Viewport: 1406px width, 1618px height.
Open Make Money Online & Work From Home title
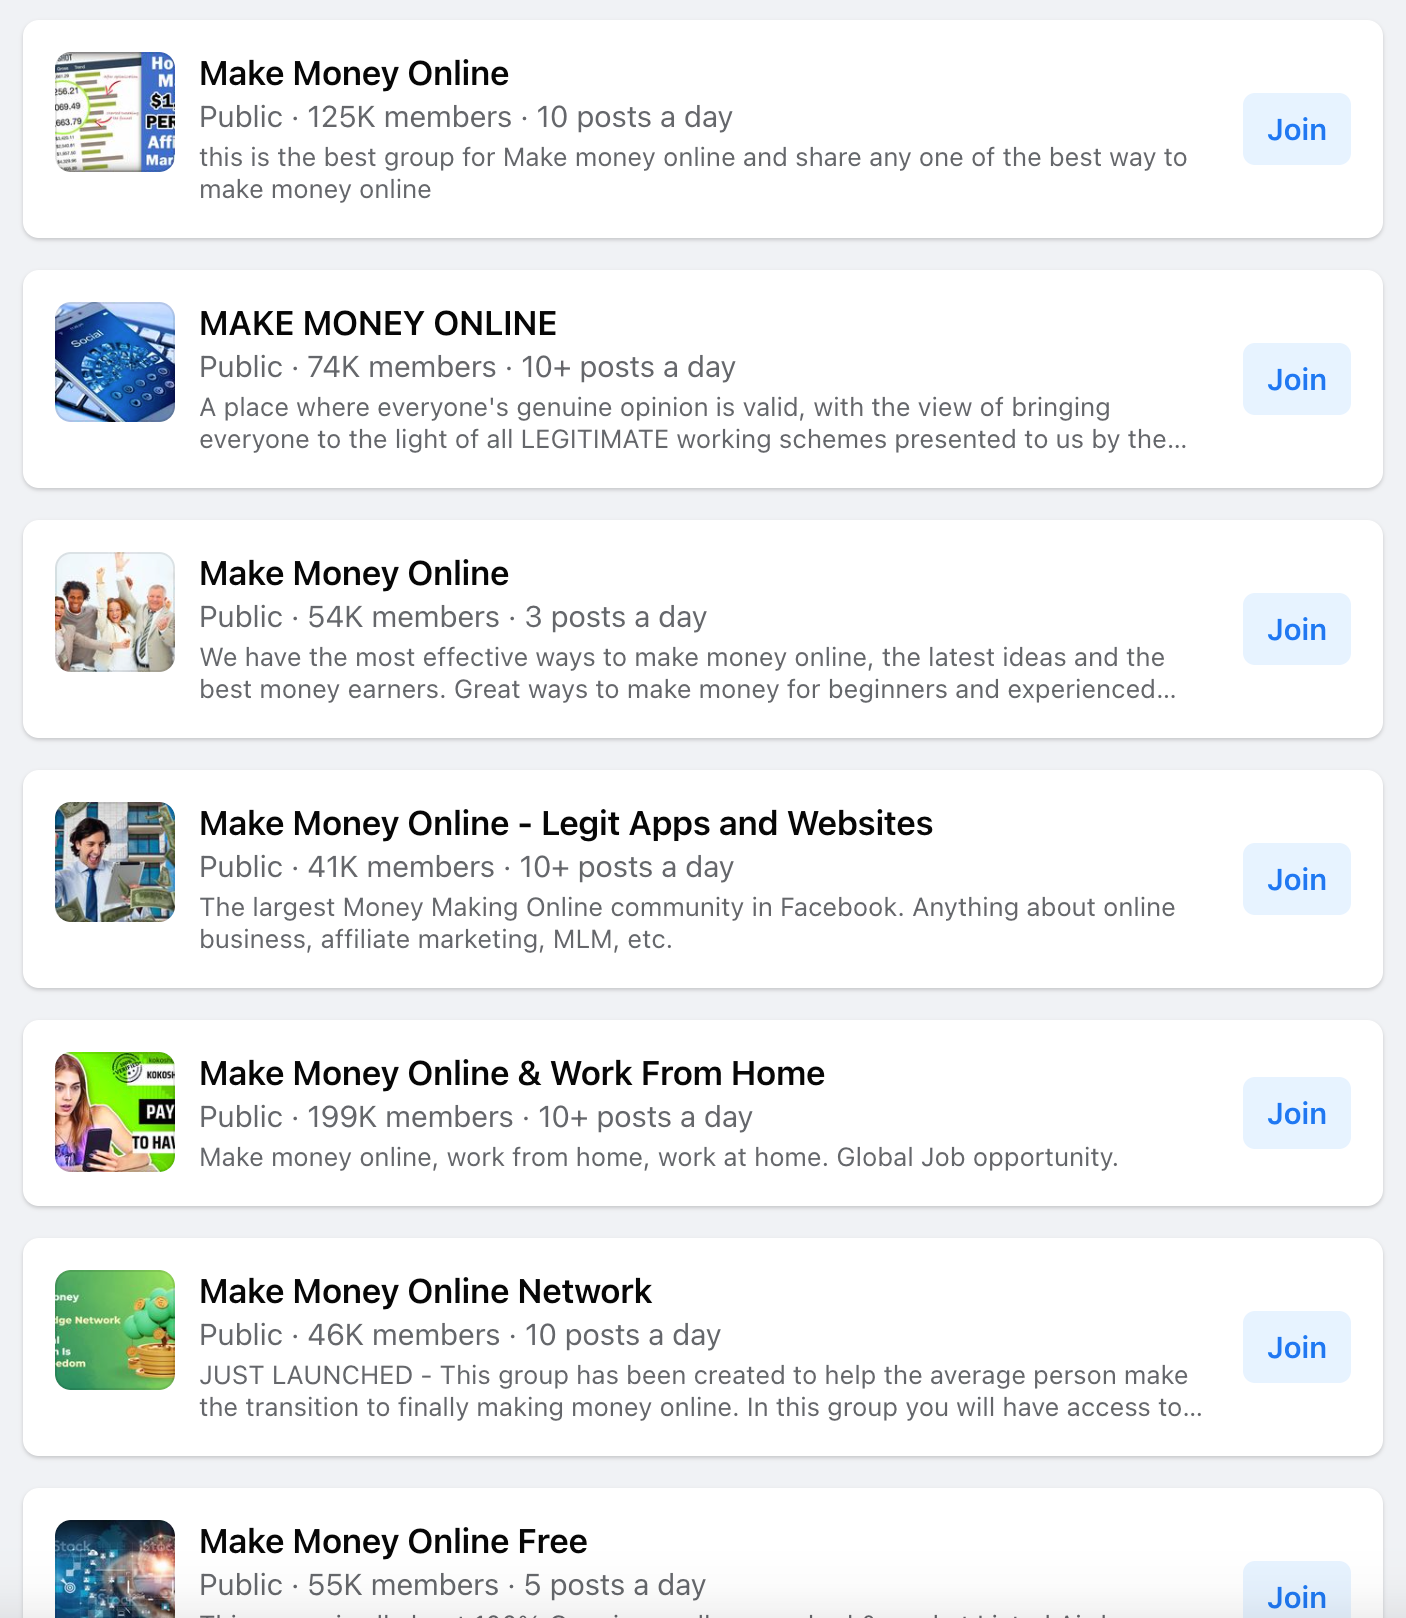click(512, 1073)
